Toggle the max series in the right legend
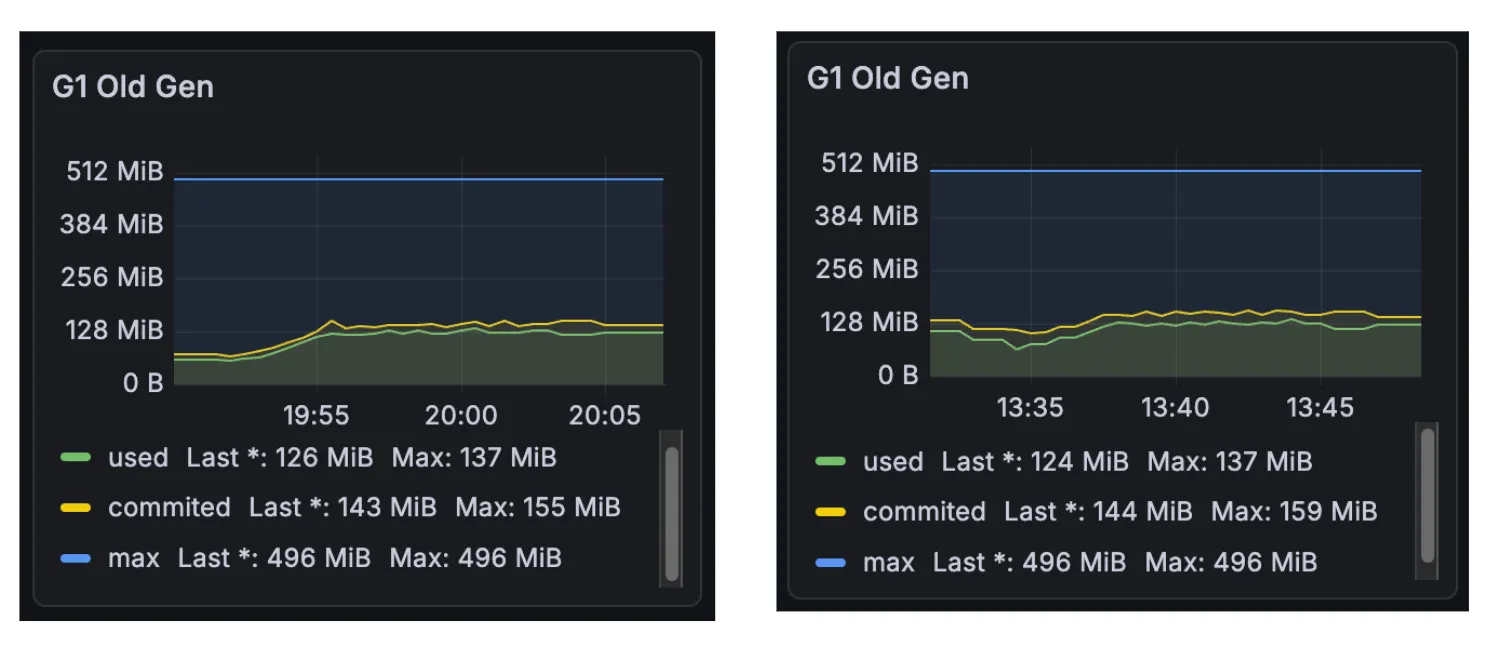 click(889, 563)
